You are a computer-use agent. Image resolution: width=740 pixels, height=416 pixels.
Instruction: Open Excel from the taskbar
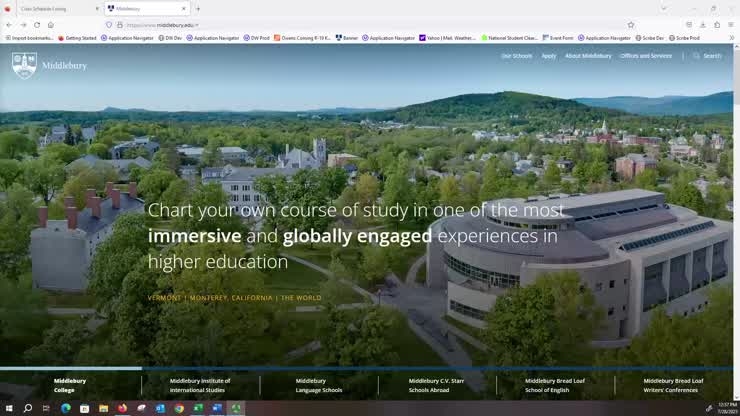coord(198,408)
